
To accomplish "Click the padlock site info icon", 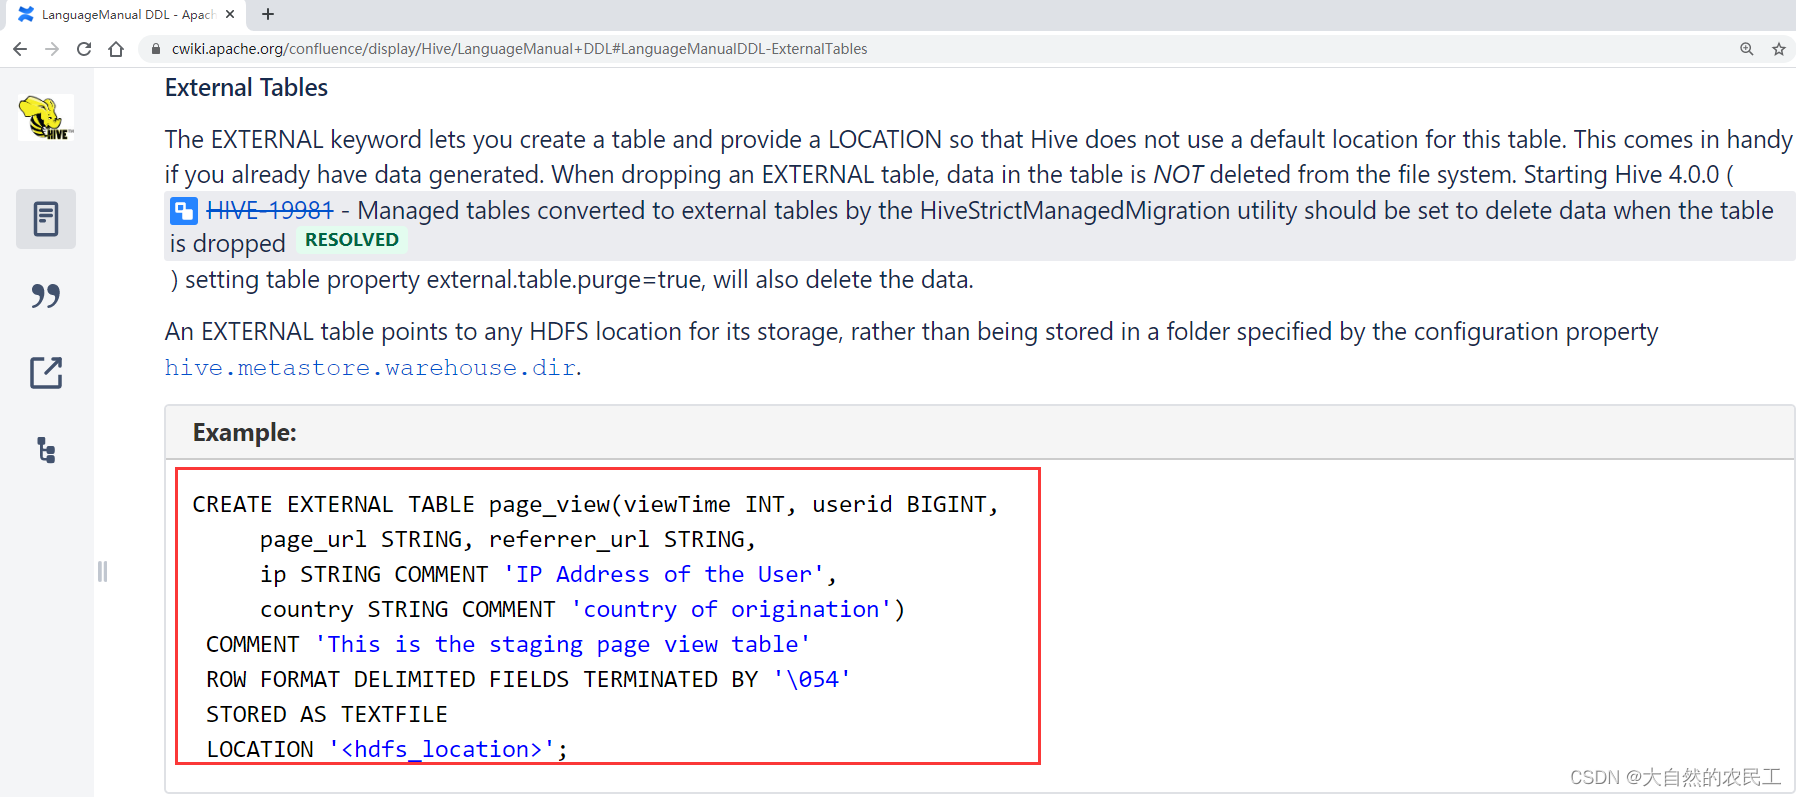I will [156, 49].
